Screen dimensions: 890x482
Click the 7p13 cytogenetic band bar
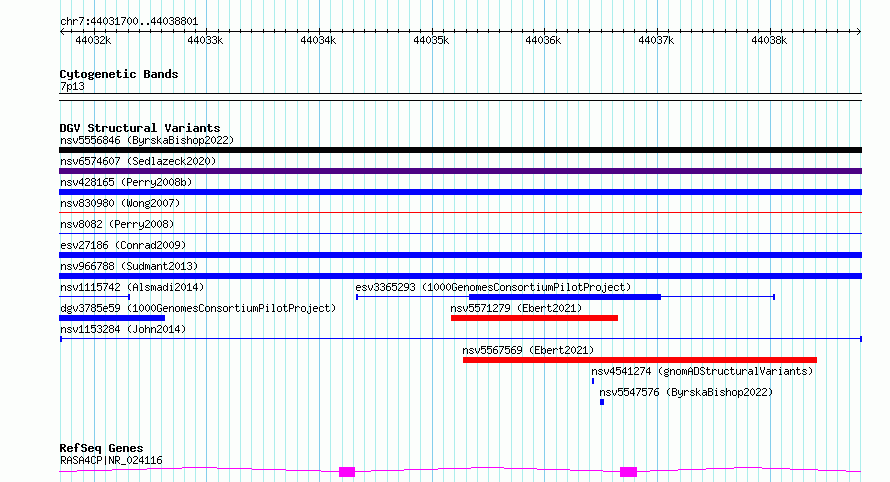point(460,97)
